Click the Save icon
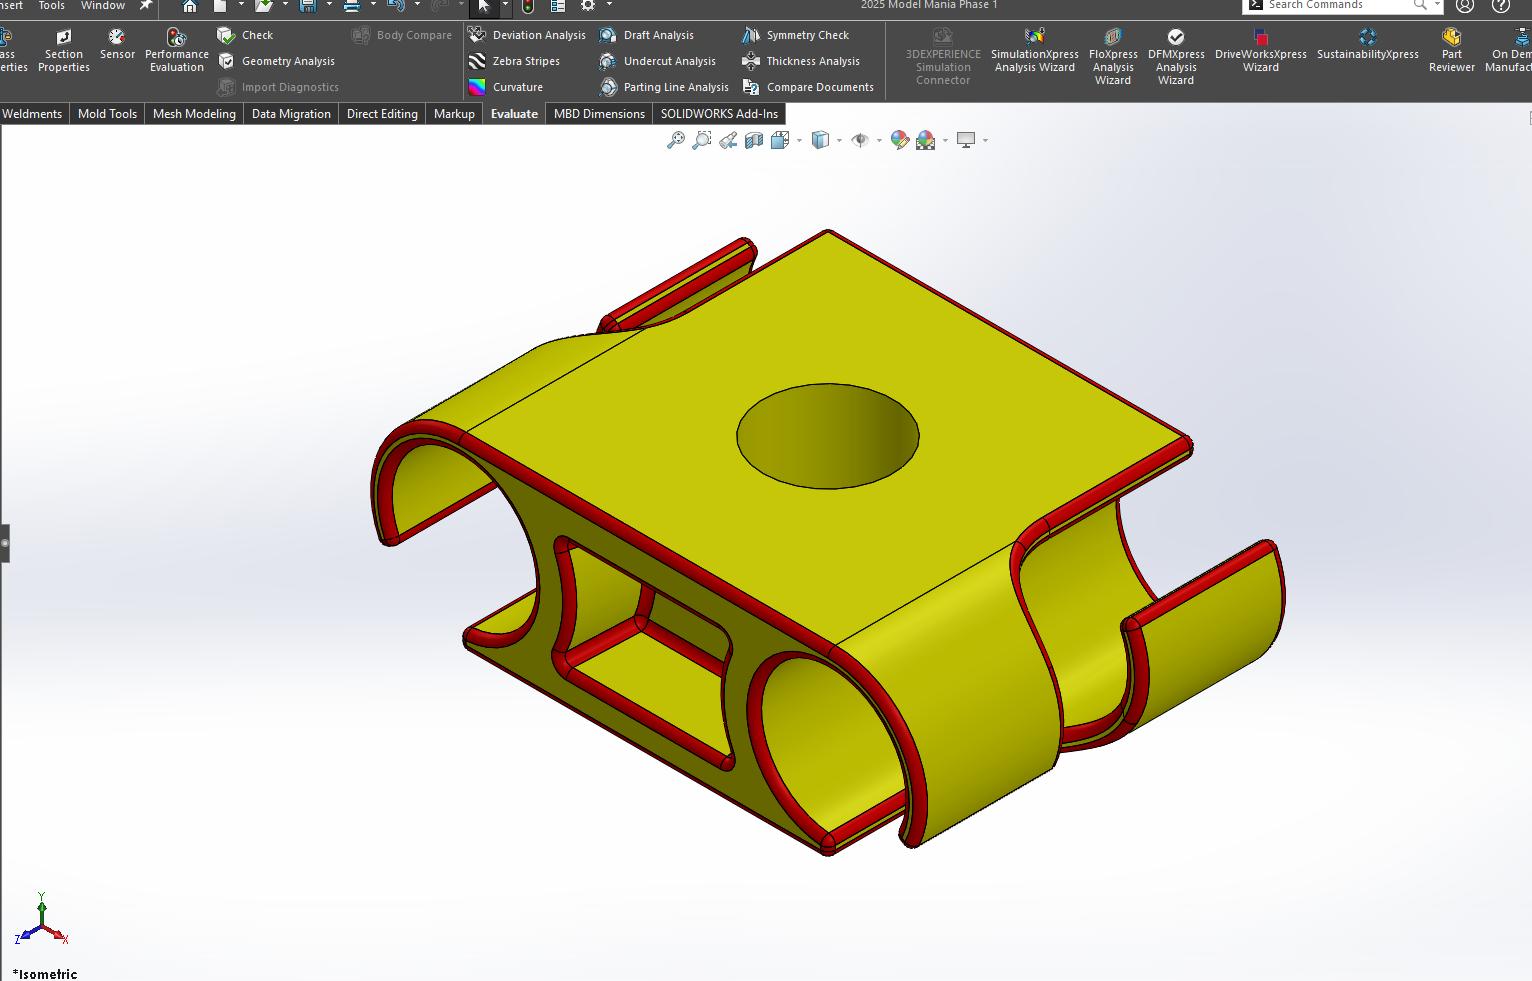Screen dimensions: 1532x981 (308, 5)
